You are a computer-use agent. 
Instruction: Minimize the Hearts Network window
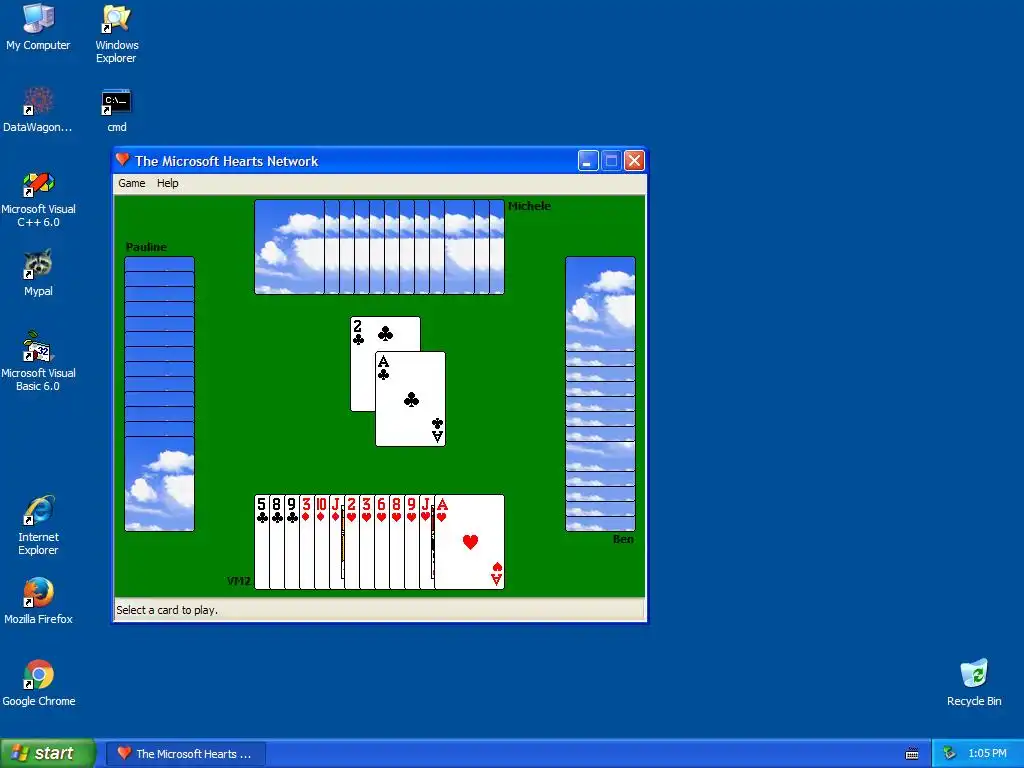(588, 161)
